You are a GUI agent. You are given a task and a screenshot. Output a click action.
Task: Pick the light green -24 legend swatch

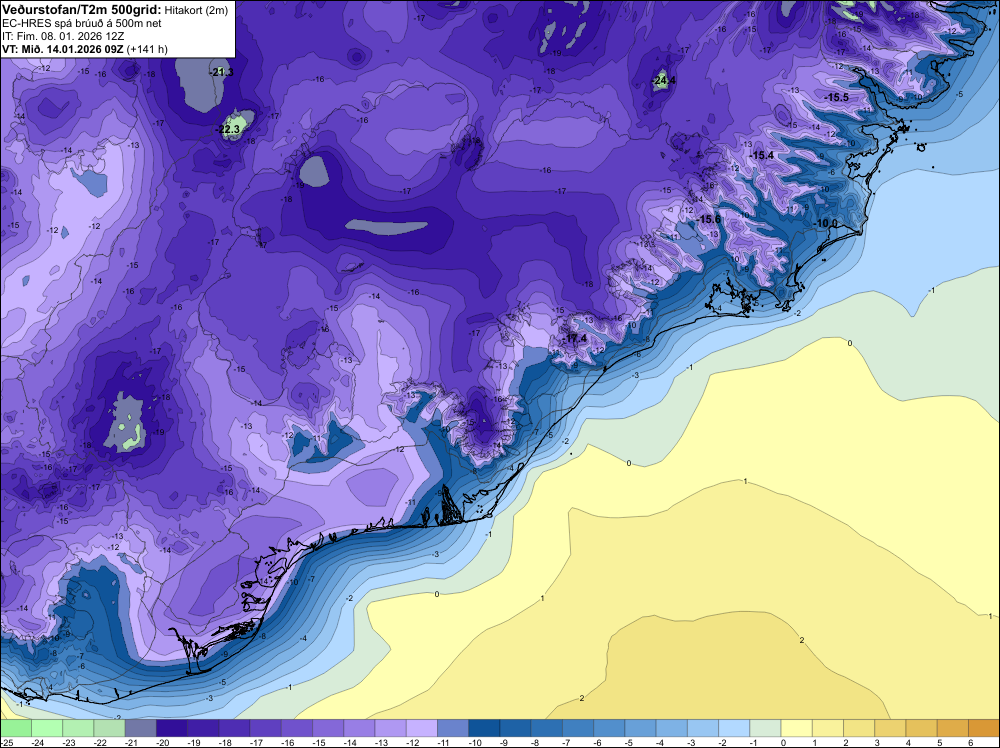47,728
